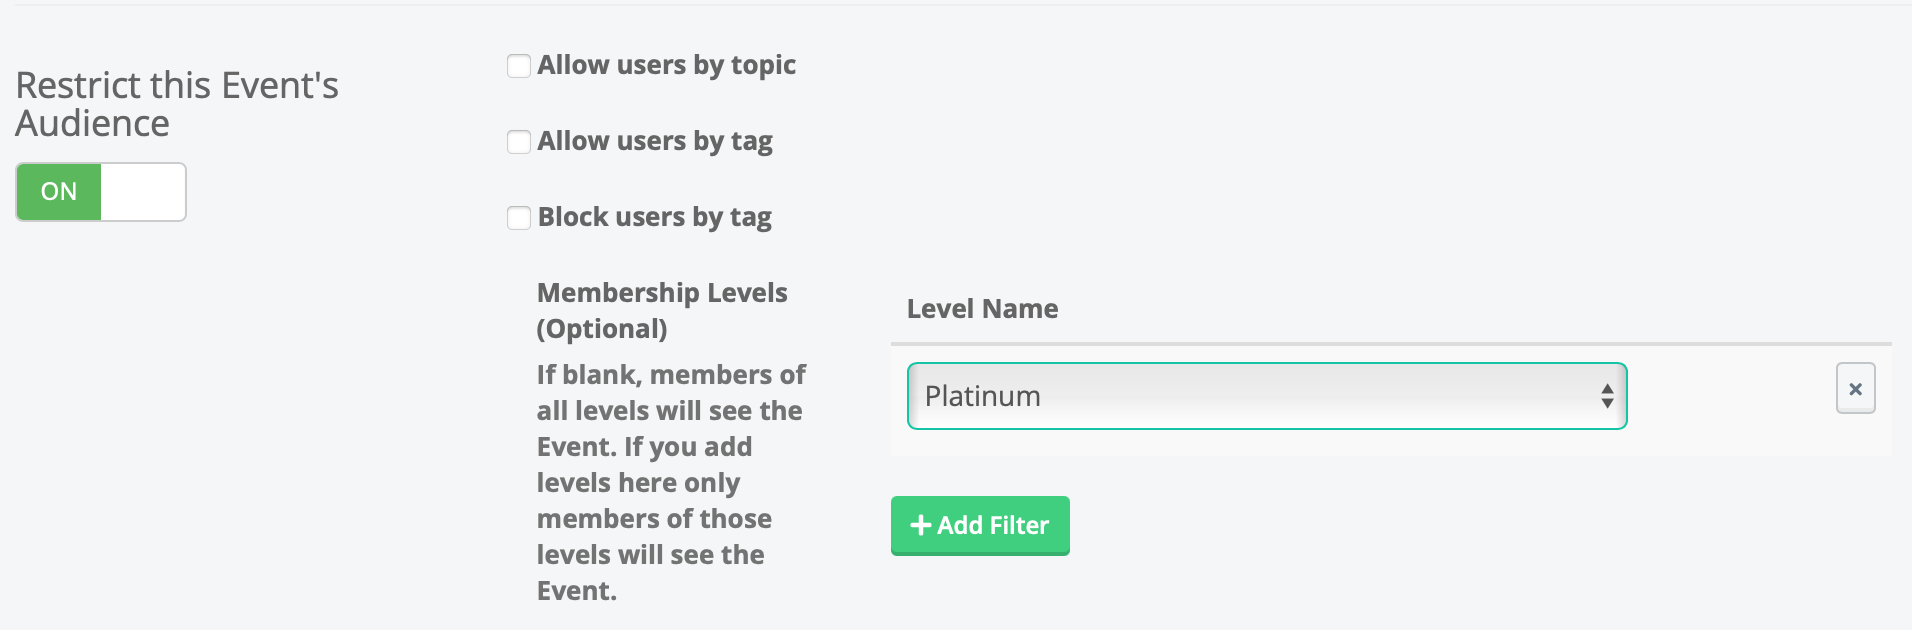Click empty row space right of Platinum select
1912x630 pixels.
(x=1730, y=400)
